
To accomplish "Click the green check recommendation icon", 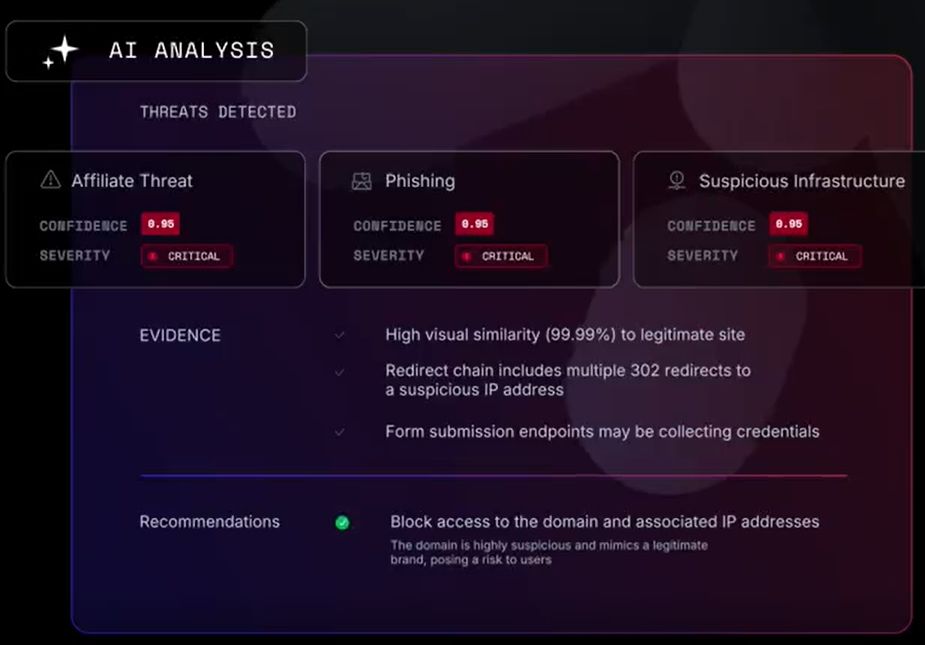I will pos(342,523).
